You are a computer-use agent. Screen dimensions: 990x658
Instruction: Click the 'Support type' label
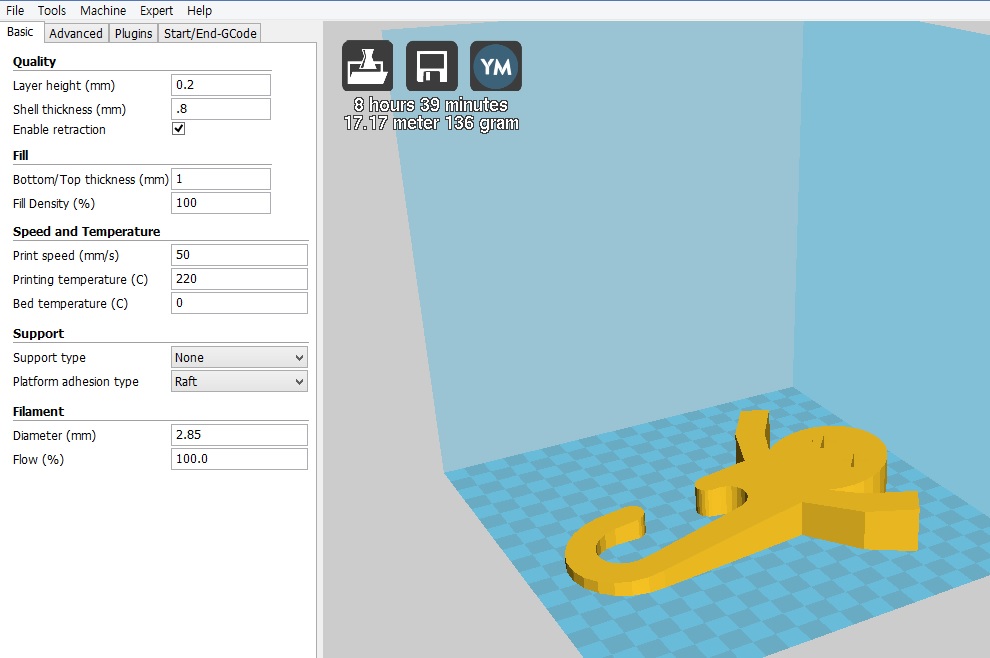click(x=49, y=357)
